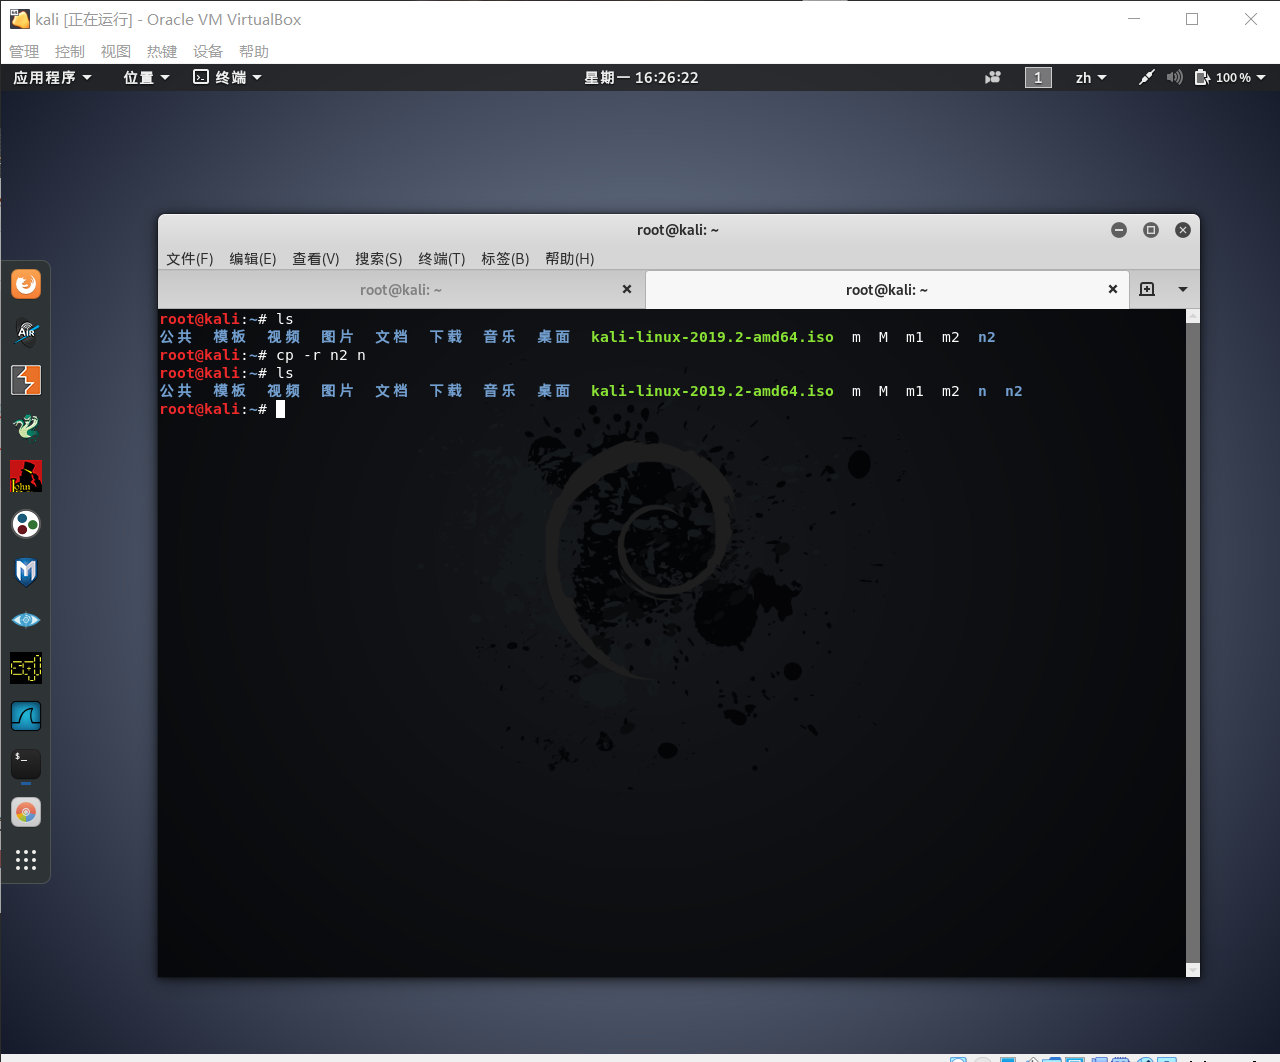
Task: Launch Aircrack-ng from the dock
Action: pyautogui.click(x=26, y=332)
